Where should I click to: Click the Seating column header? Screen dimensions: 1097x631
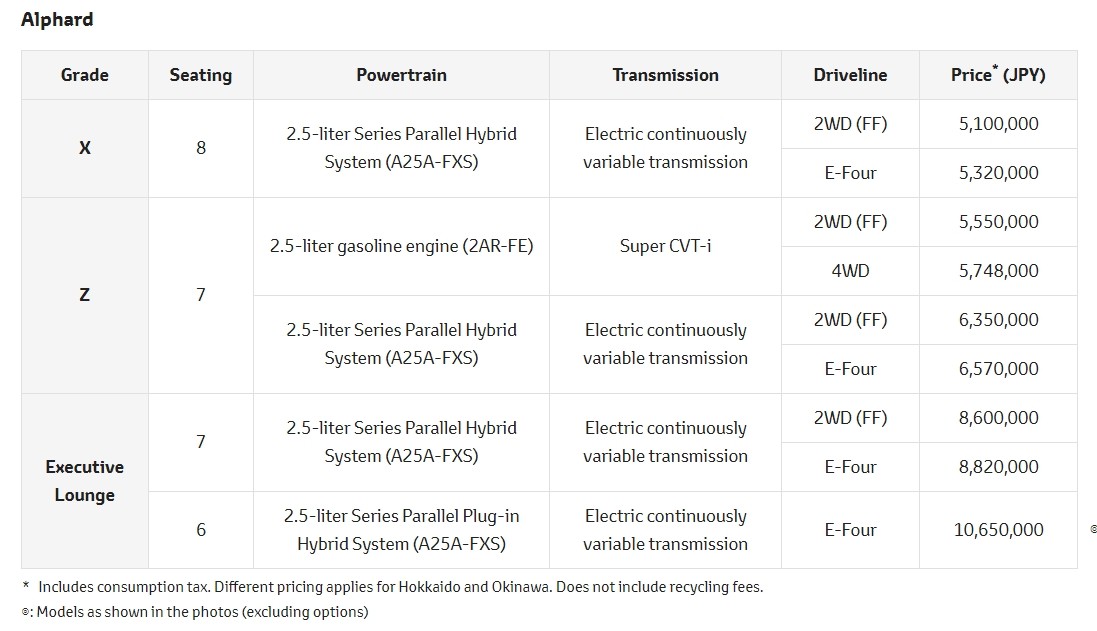(x=200, y=75)
